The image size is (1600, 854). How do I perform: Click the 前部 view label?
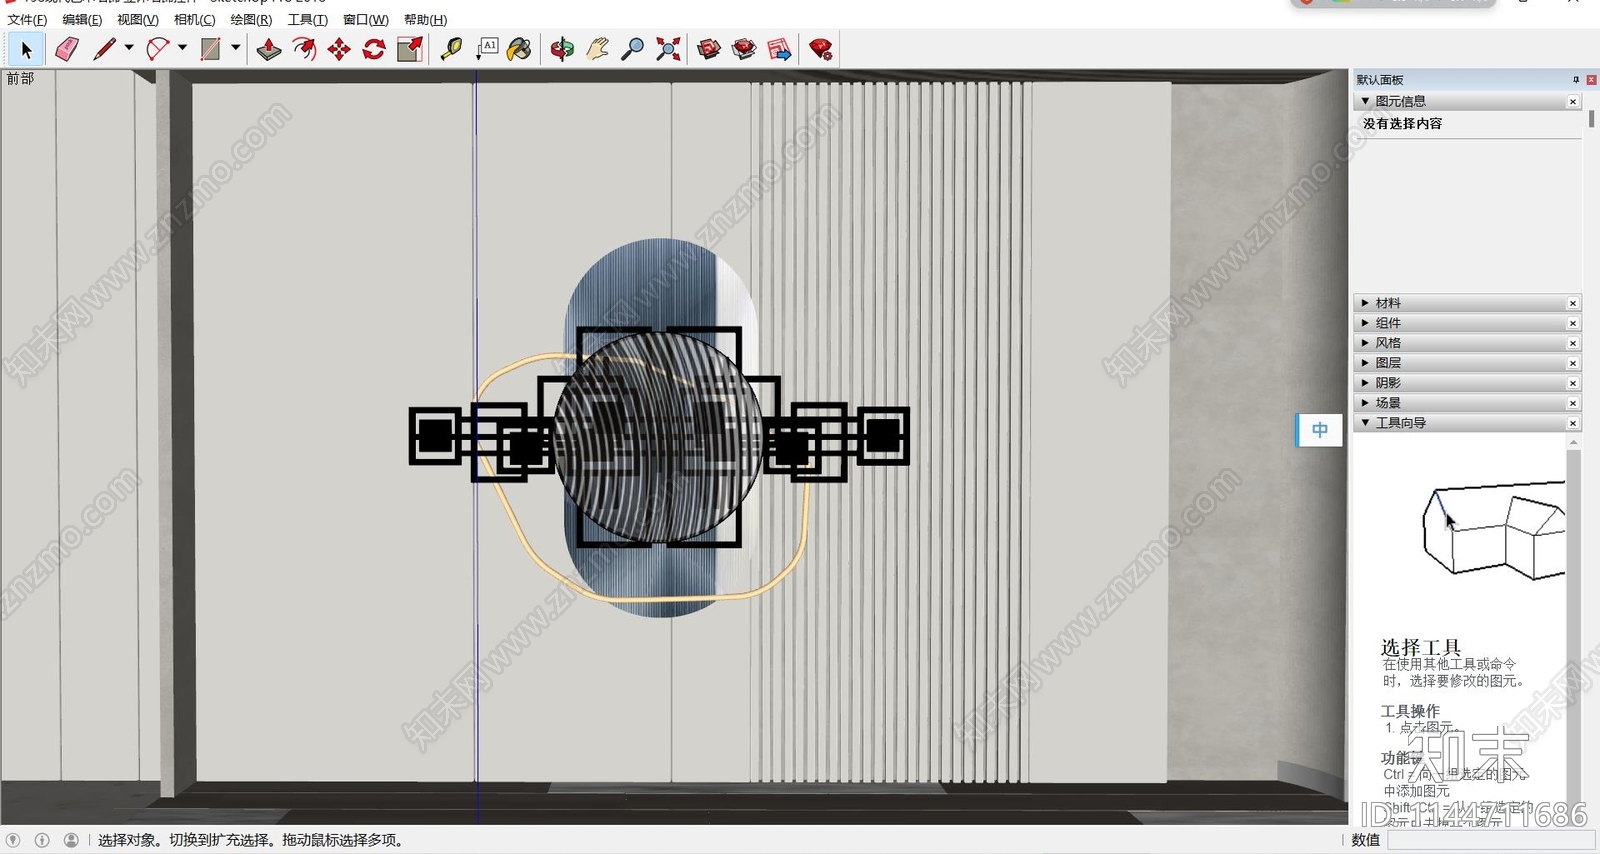tap(20, 78)
